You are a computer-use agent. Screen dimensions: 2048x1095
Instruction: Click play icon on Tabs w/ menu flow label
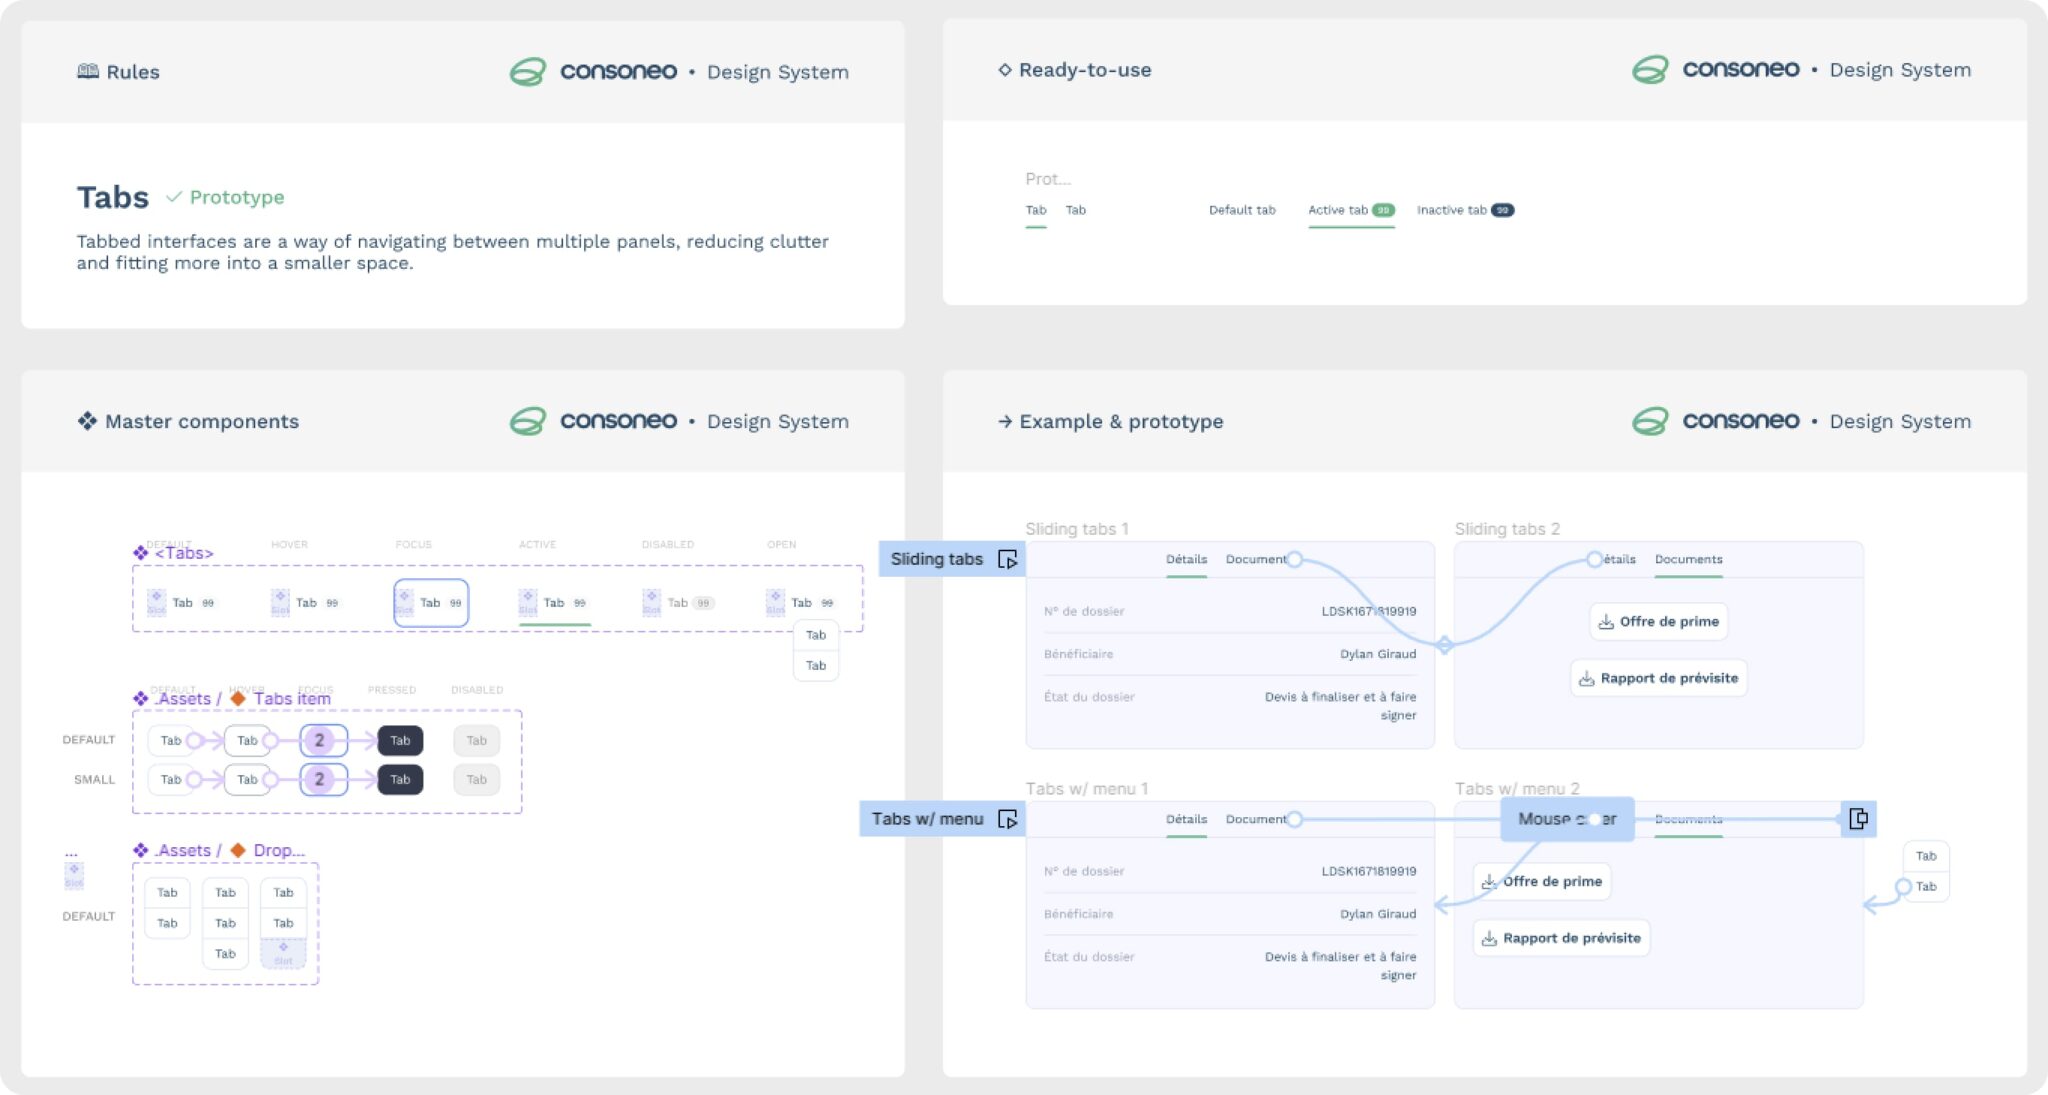click(x=1007, y=820)
